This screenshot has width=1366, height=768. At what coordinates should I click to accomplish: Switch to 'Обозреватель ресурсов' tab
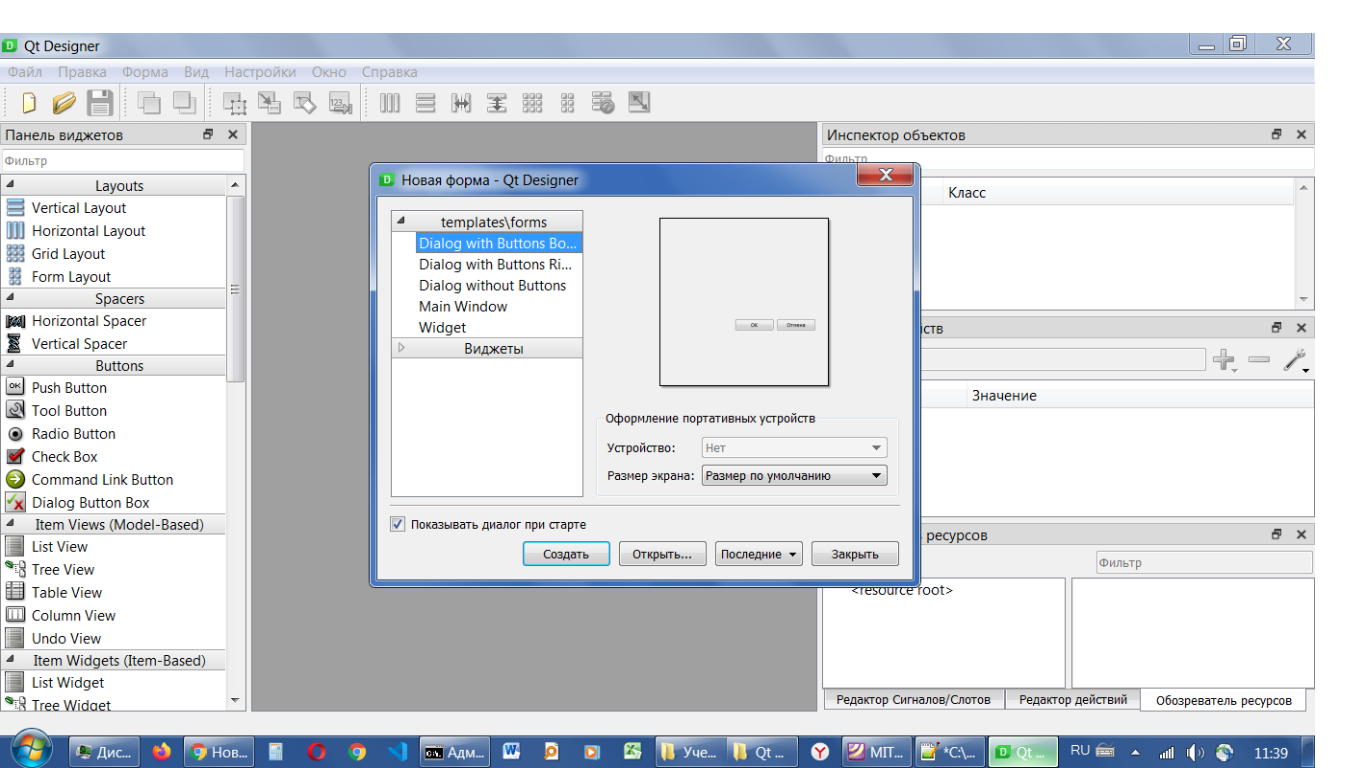(x=1224, y=701)
